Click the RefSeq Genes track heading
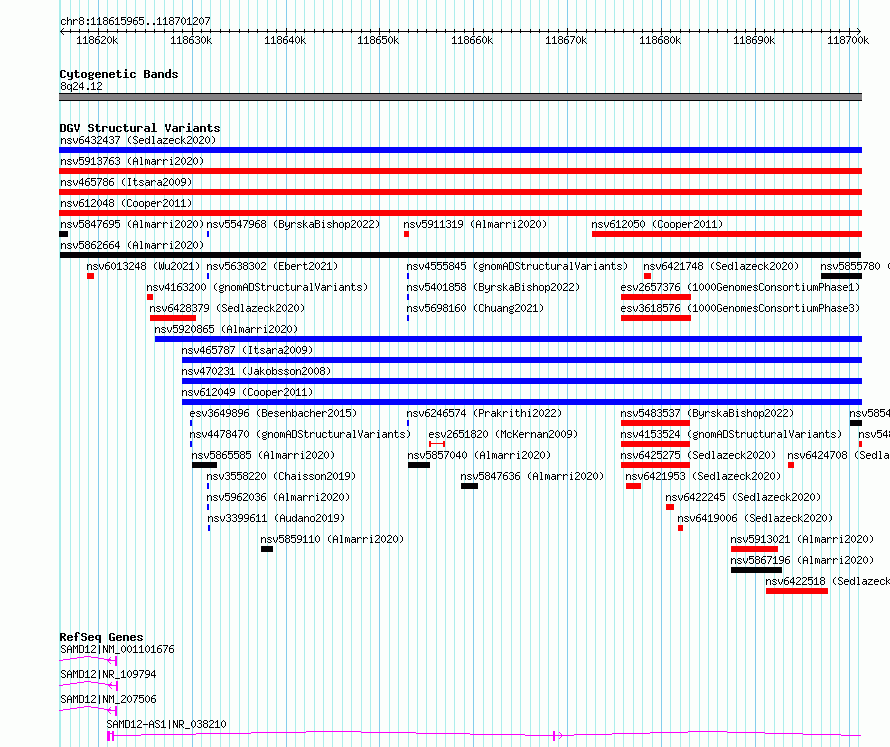The width and height of the screenshot is (890, 747). (x=101, y=637)
